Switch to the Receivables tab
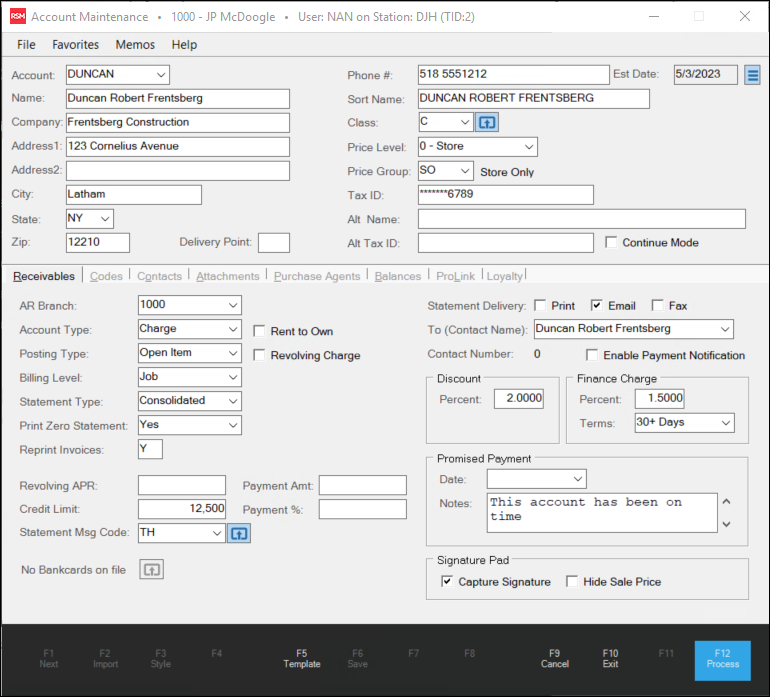The height and width of the screenshot is (697, 770). coord(44,276)
